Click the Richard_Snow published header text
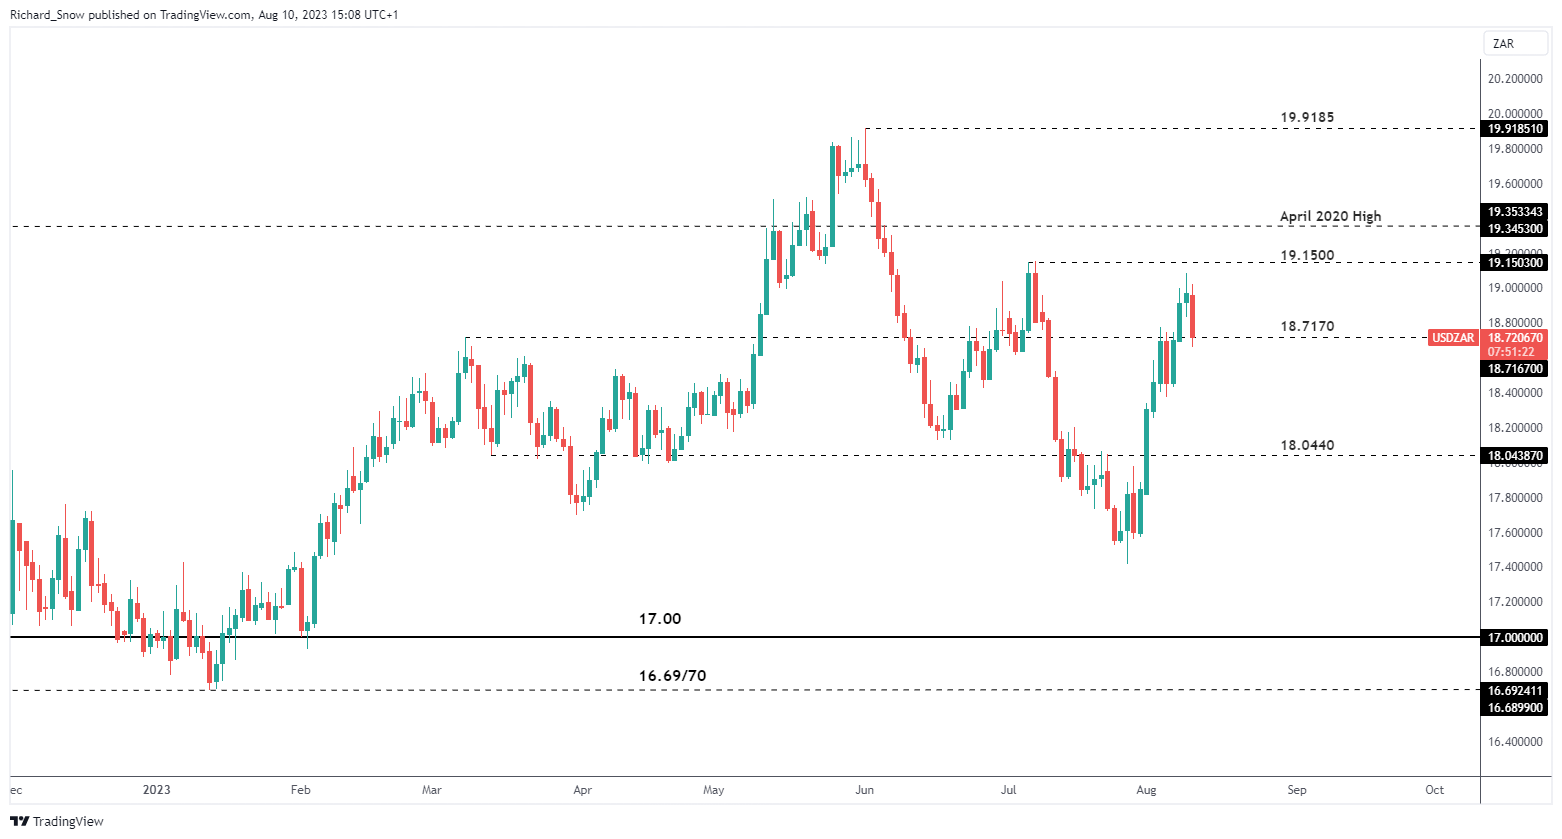The height and width of the screenshot is (839, 1562). pyautogui.click(x=204, y=15)
